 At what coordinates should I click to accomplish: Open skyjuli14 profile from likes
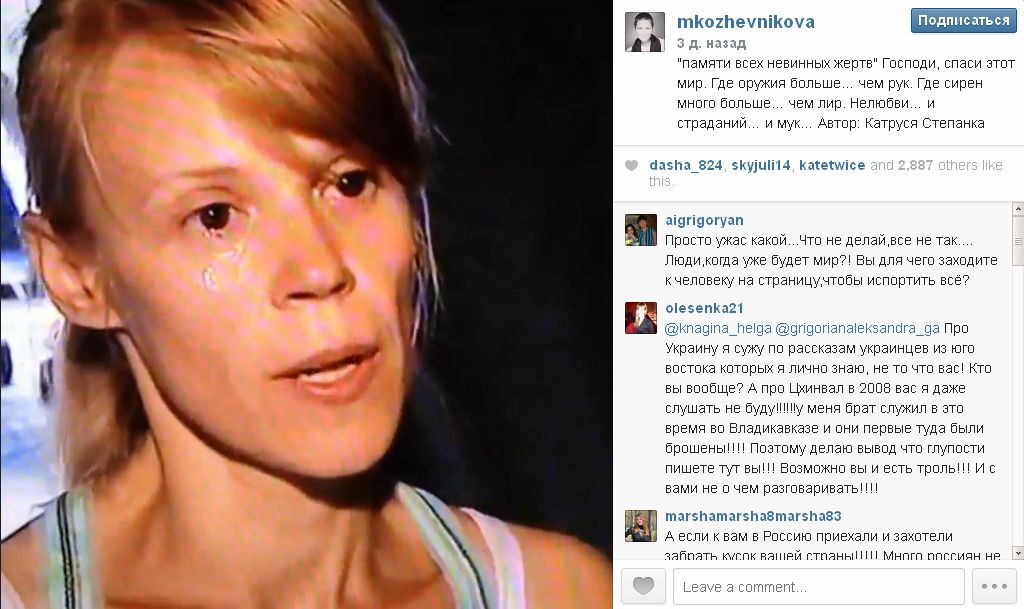point(760,165)
